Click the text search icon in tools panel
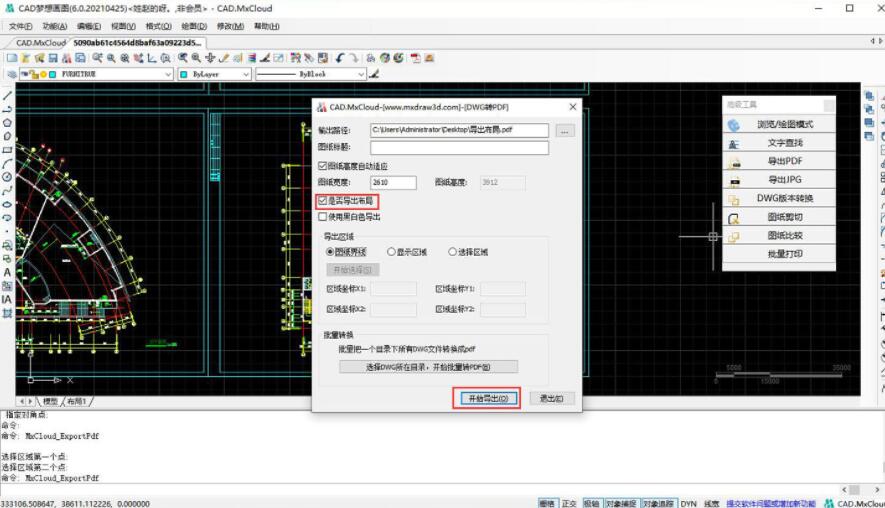The image size is (885, 508). 734,144
